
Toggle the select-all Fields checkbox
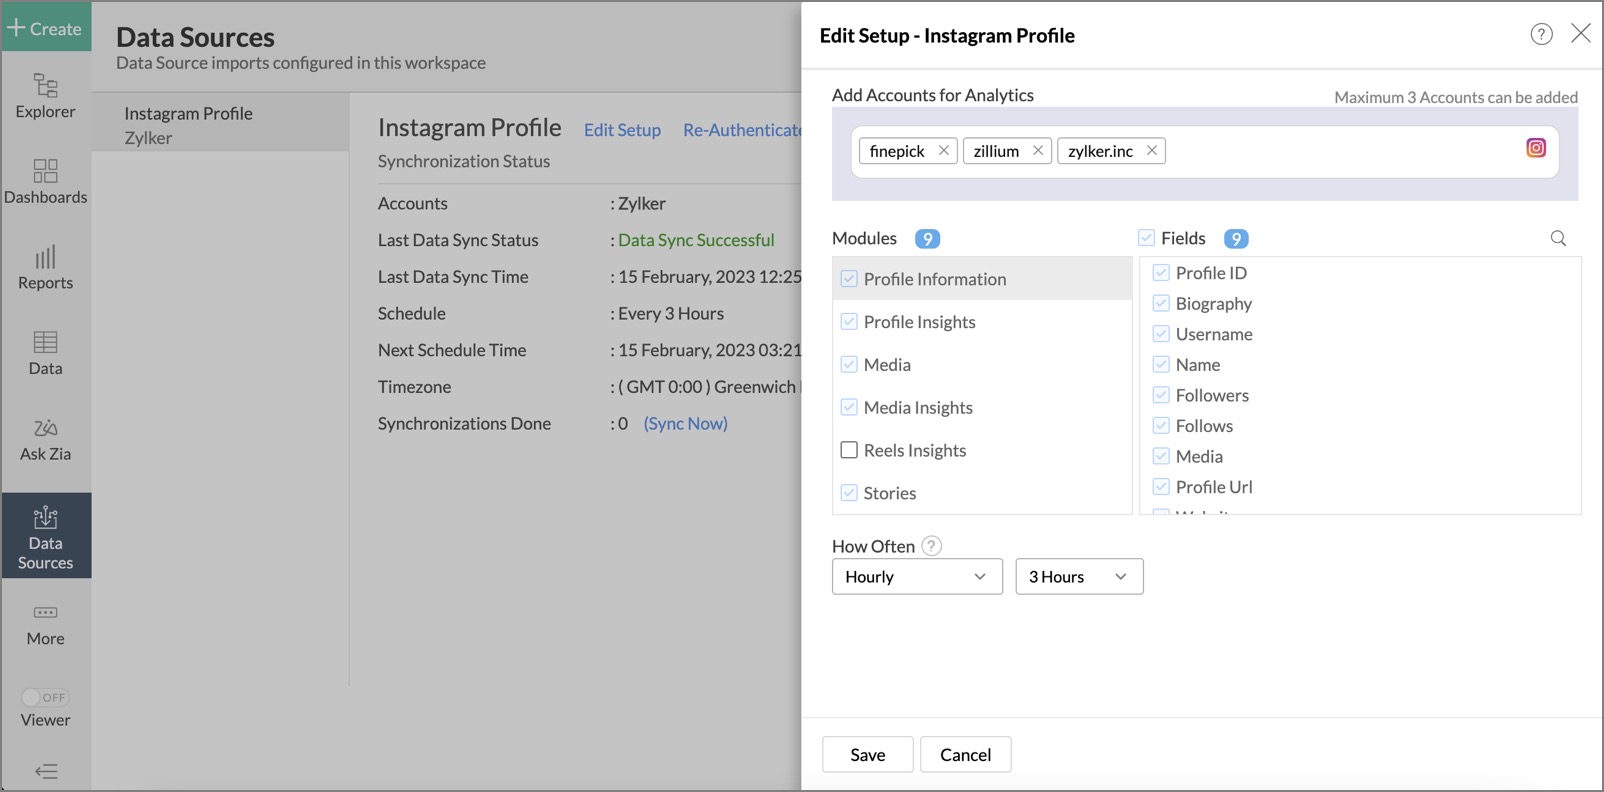point(1146,238)
